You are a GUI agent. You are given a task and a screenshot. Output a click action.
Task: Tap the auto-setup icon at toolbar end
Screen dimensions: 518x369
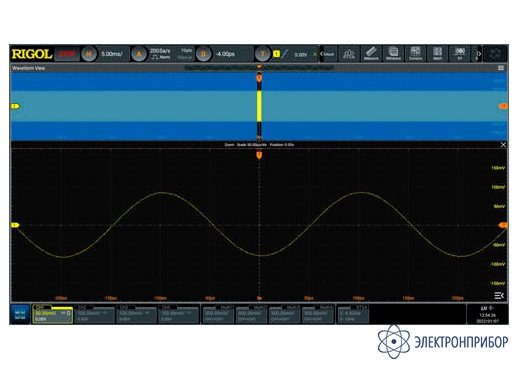point(495,54)
